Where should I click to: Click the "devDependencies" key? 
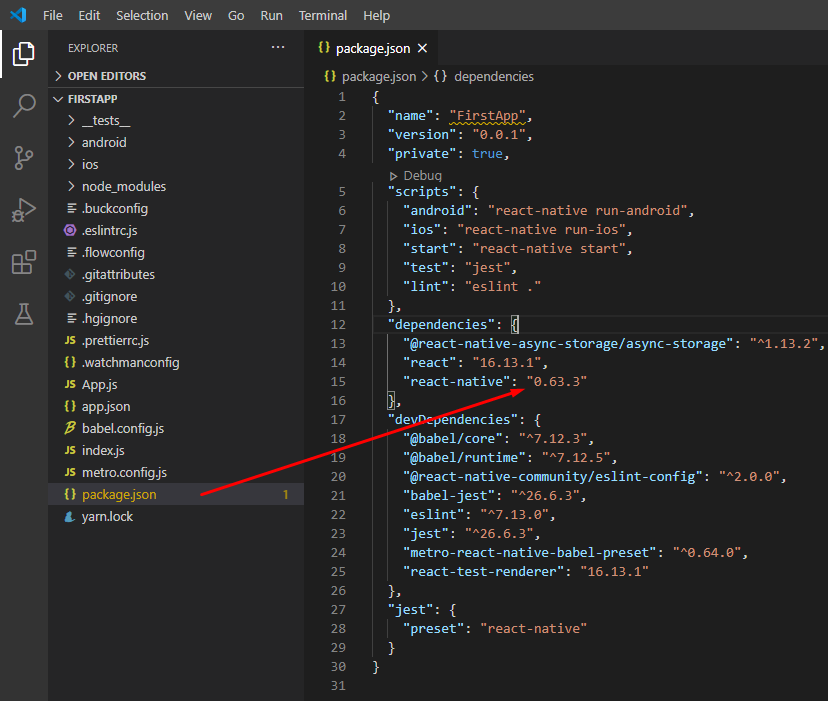pyautogui.click(x=453, y=419)
